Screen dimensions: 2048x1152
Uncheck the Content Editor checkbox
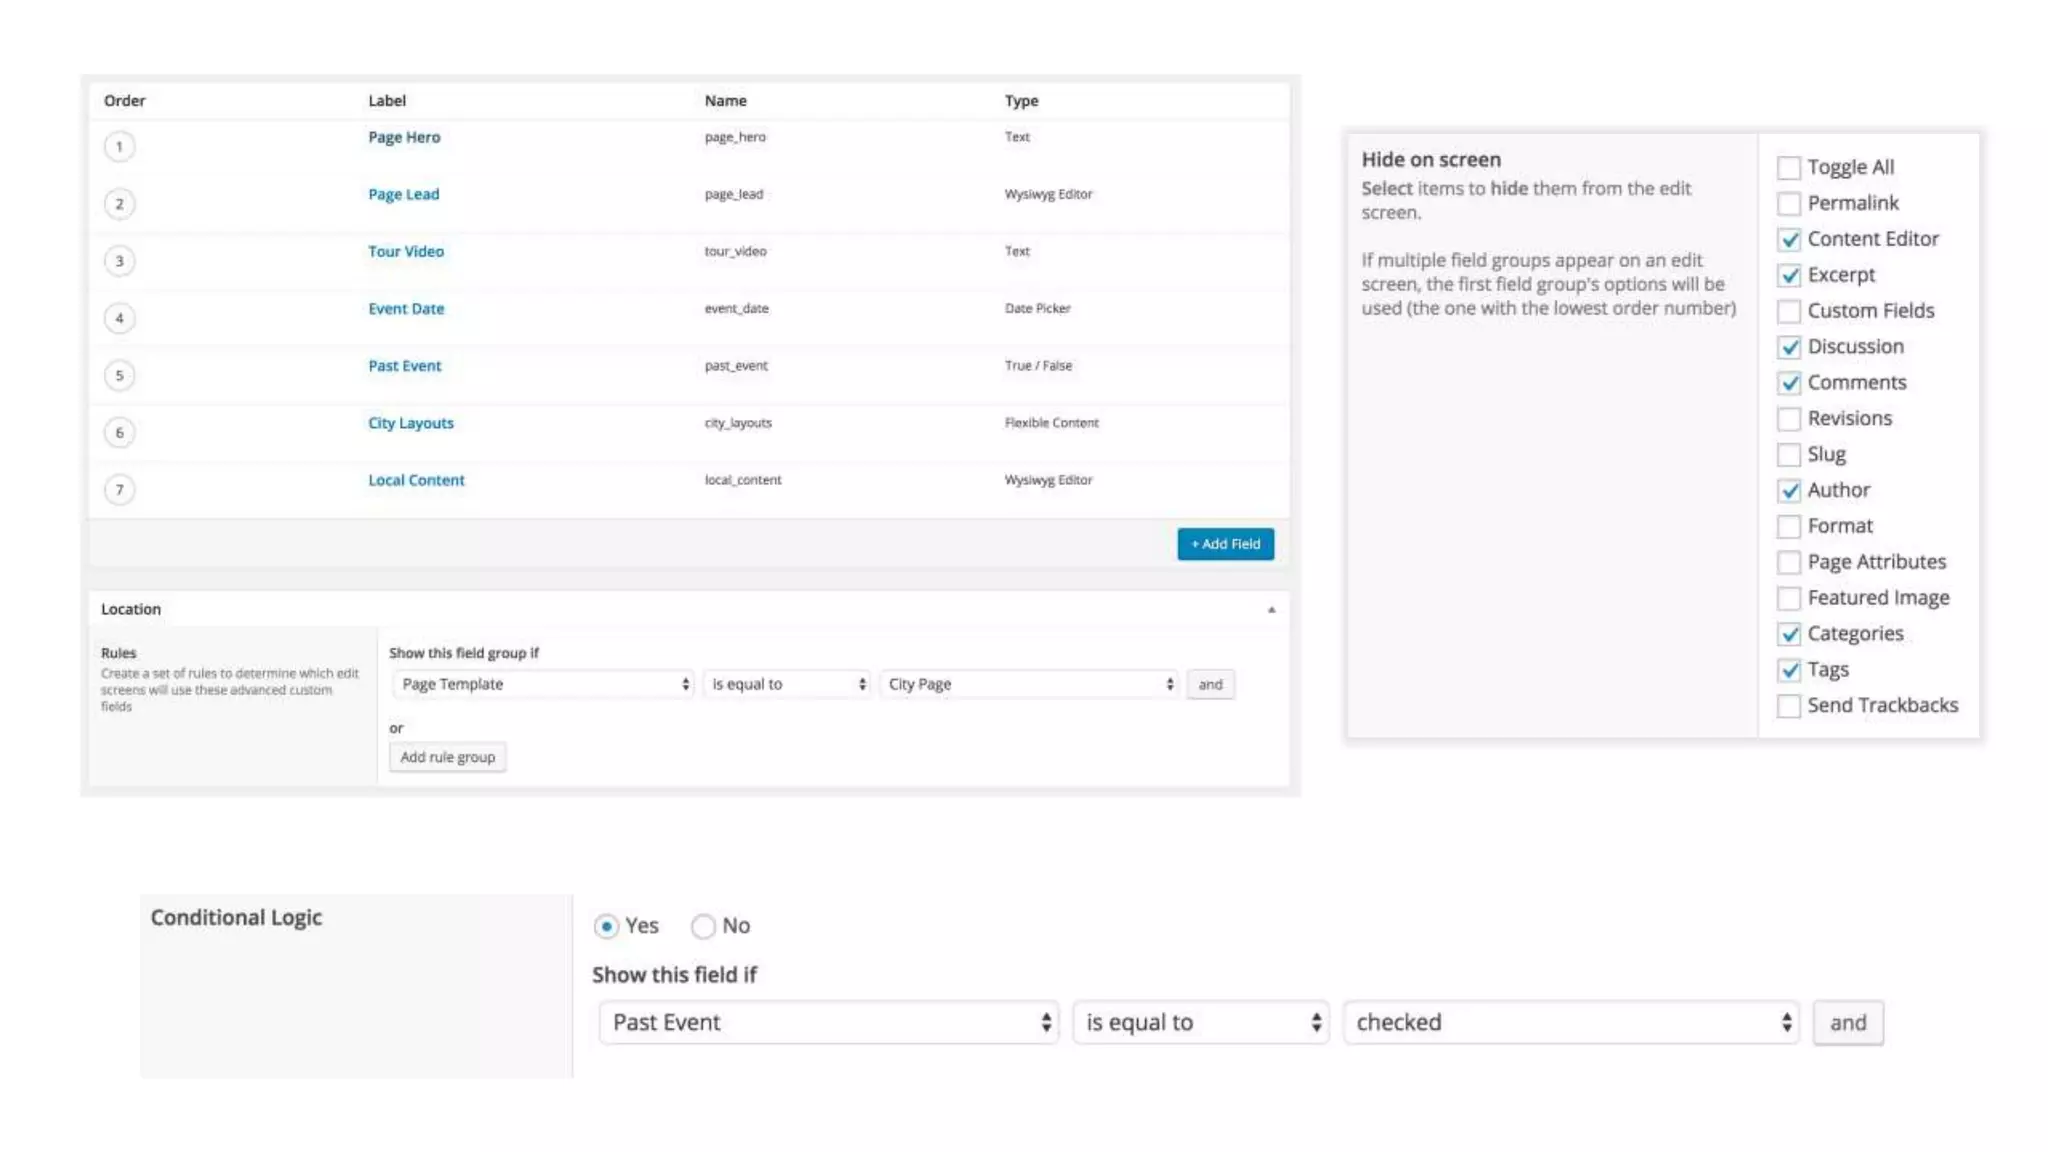point(1789,240)
